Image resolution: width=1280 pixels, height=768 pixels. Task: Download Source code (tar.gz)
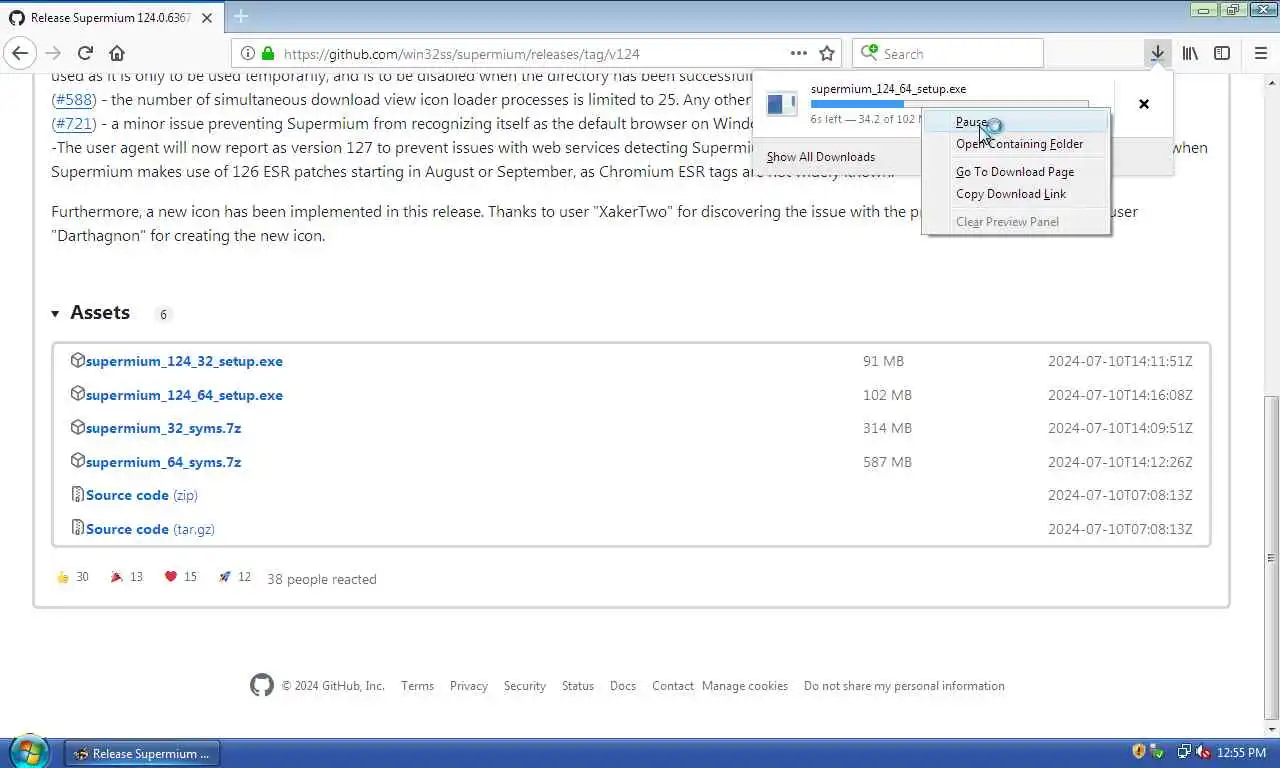150,529
